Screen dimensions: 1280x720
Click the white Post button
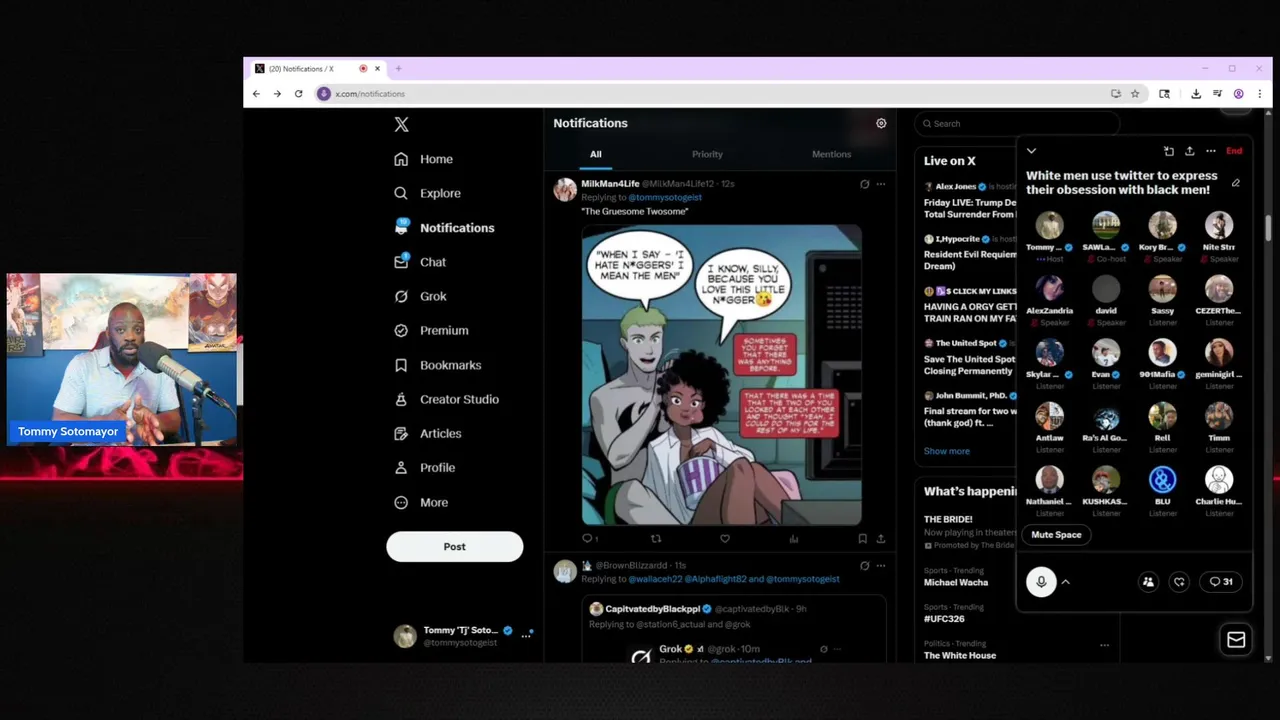[x=455, y=546]
